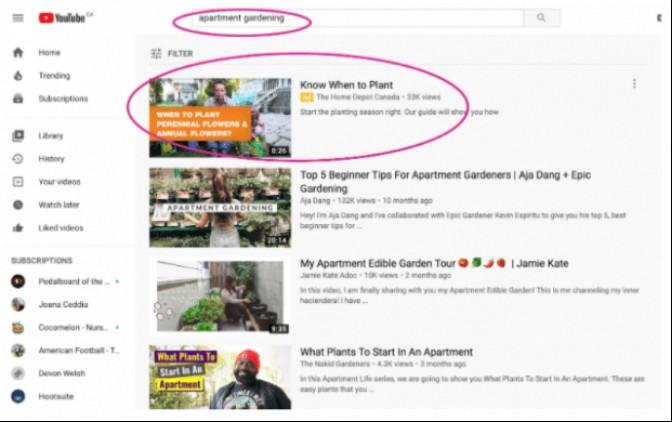
Task: Open the hamburger guide menu
Action: click(18, 18)
